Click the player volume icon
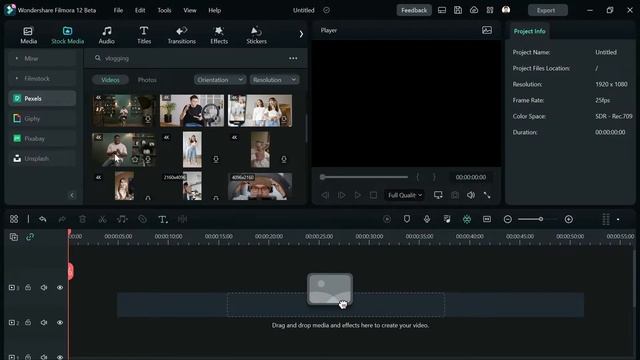Screen dimensions: 640x360 [471, 195]
